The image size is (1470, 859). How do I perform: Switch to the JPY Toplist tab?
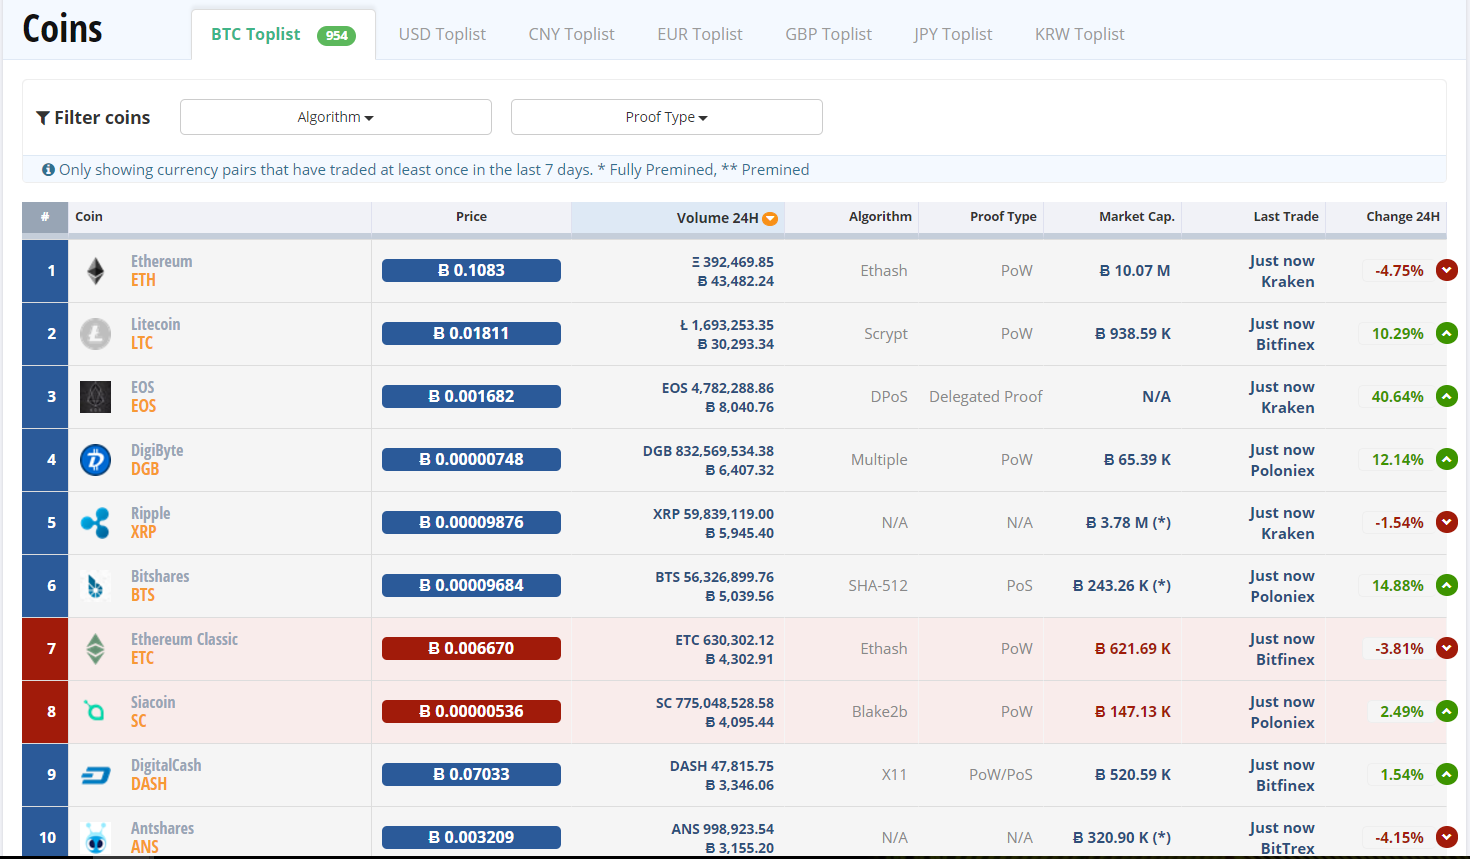tap(953, 35)
